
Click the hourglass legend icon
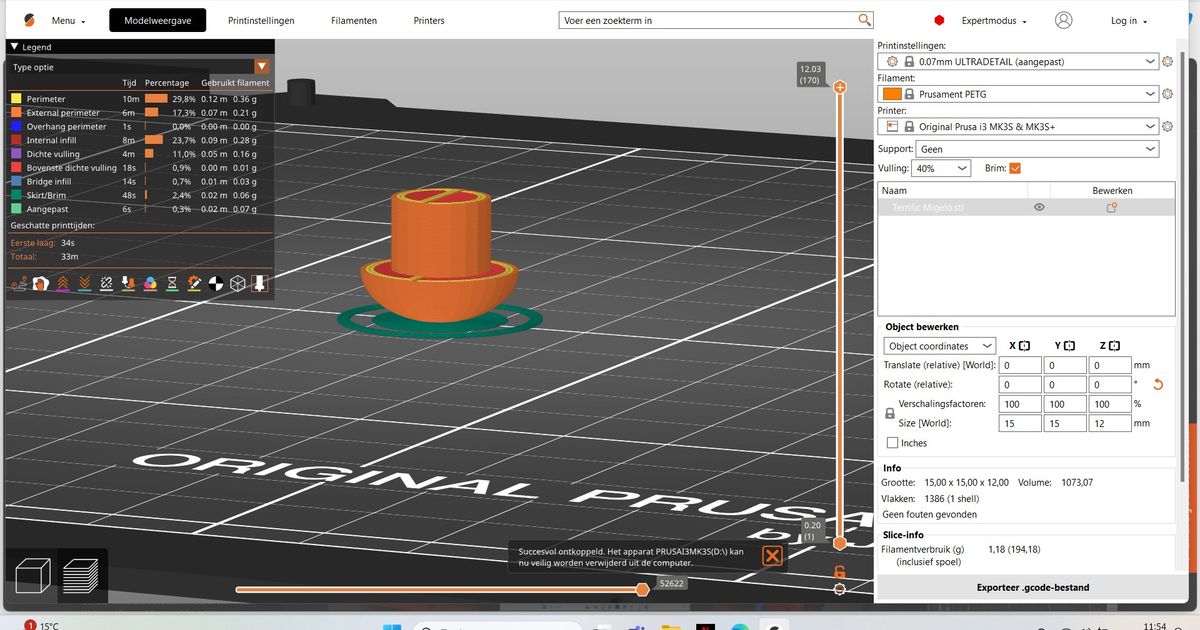pos(172,284)
